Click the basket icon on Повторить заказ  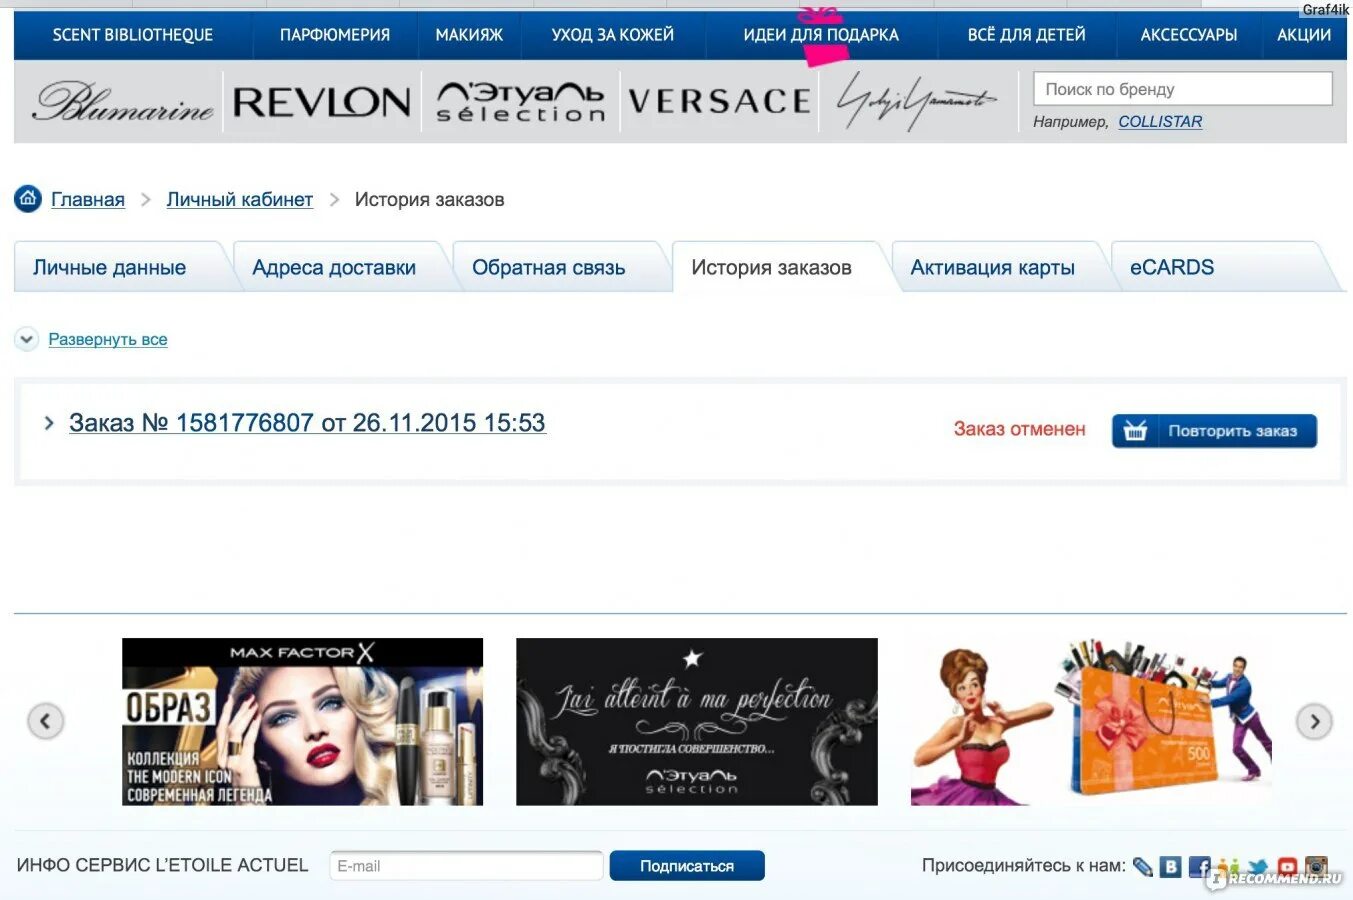[x=1135, y=431]
